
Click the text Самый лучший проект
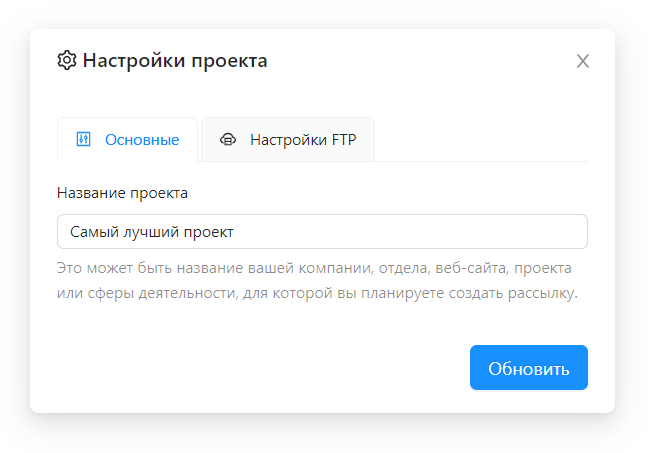click(152, 232)
